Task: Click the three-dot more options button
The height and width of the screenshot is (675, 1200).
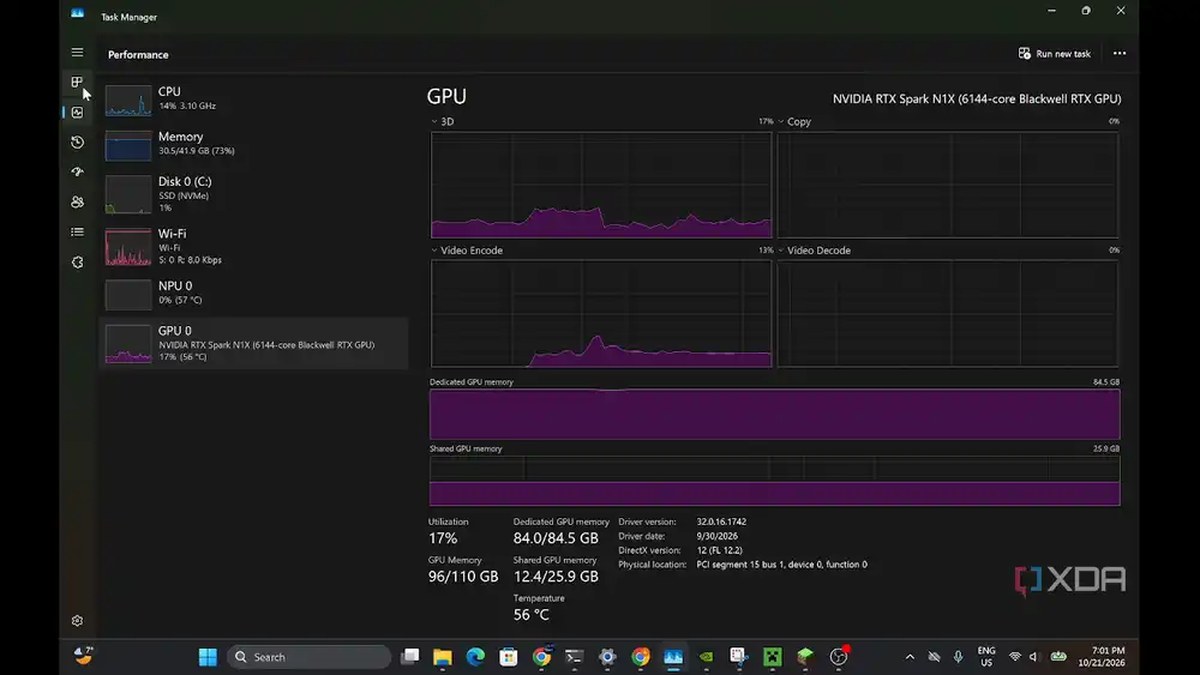Action: (1119, 53)
